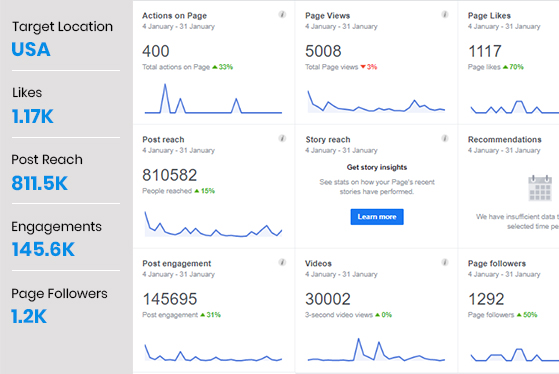Click the Get story insights heading

tap(377, 167)
